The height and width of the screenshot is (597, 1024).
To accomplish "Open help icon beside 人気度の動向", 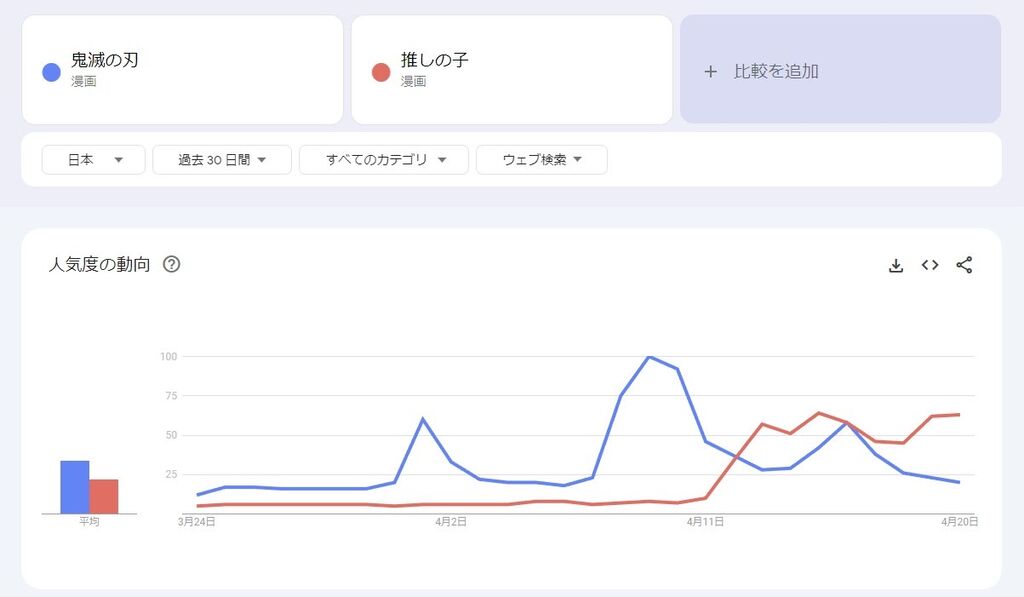I will click(x=171, y=265).
